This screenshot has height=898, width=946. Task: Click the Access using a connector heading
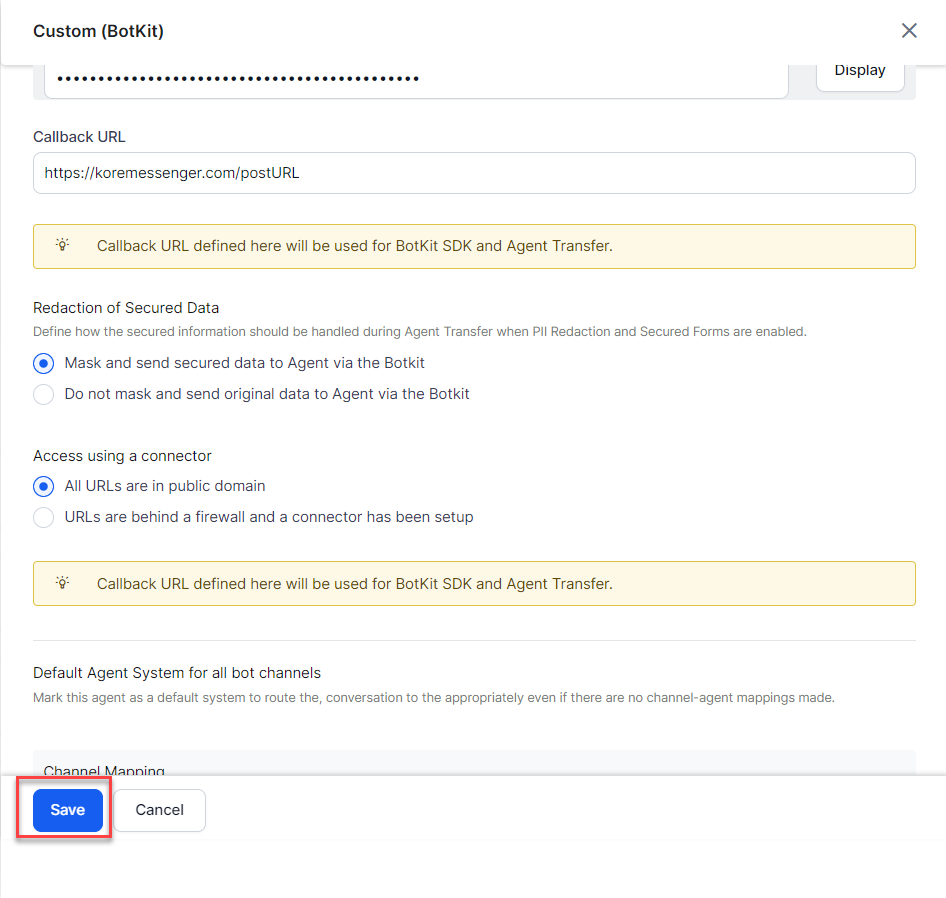[x=122, y=456]
